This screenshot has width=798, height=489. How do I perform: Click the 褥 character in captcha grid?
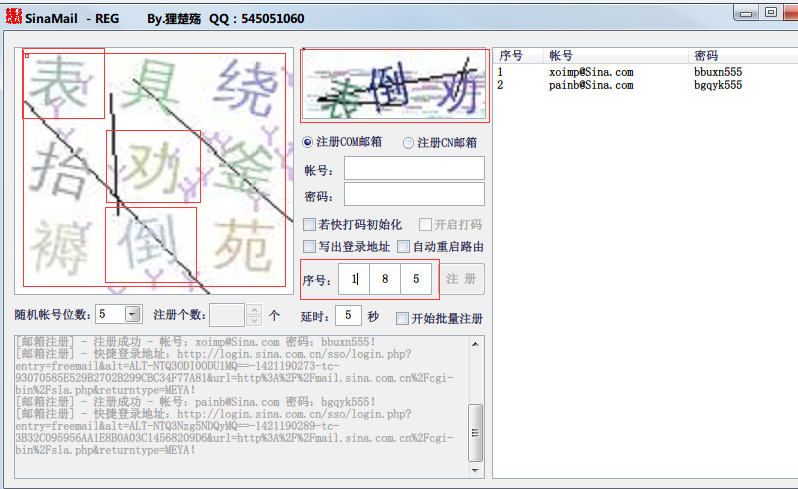(x=60, y=247)
